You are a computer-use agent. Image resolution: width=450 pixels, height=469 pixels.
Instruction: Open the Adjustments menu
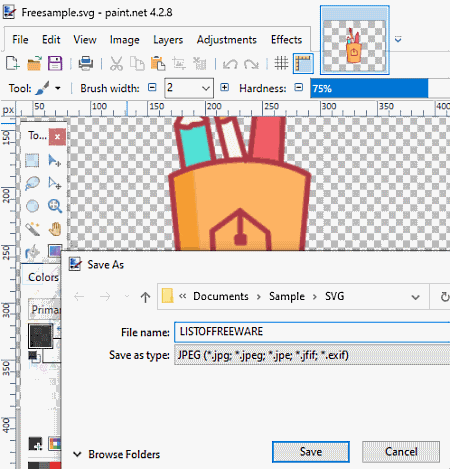tap(227, 40)
